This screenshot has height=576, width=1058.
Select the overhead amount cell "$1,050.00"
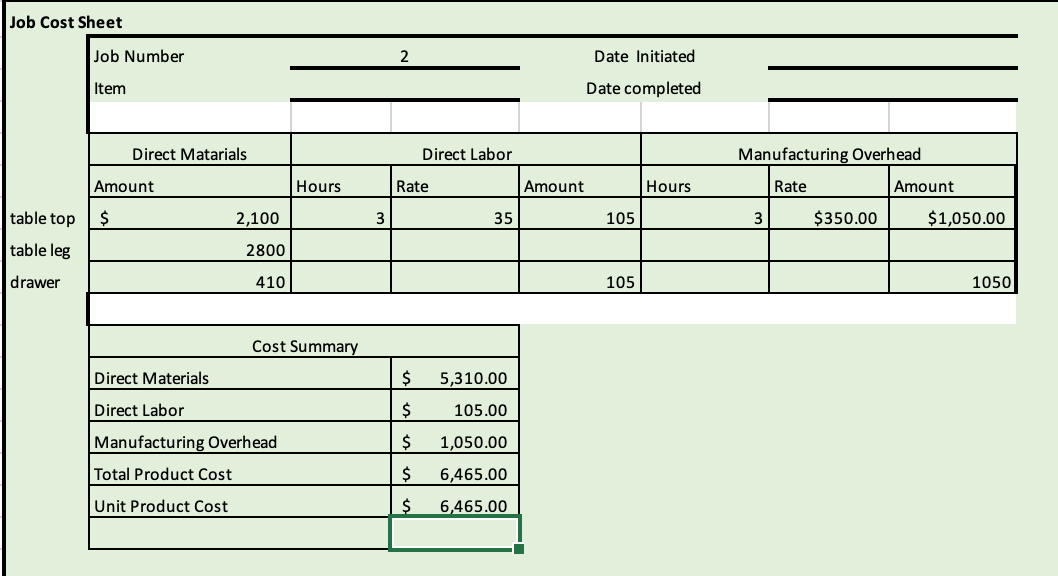pos(952,214)
